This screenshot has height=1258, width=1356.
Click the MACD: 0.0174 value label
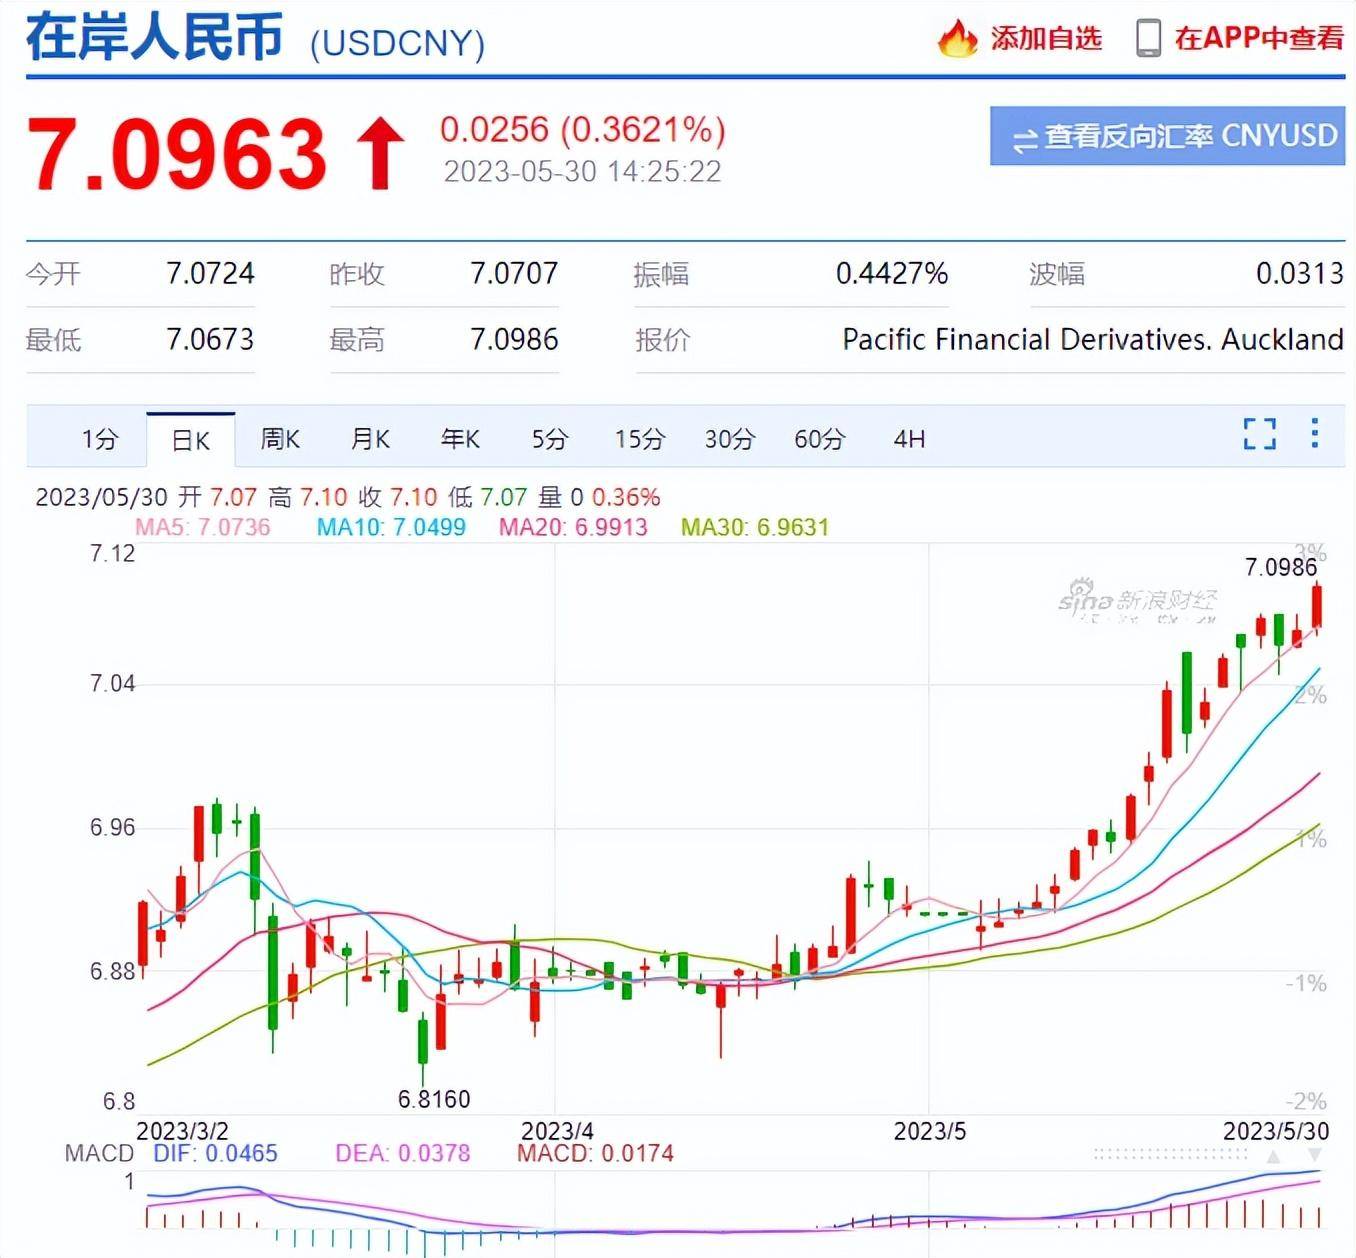(595, 1153)
